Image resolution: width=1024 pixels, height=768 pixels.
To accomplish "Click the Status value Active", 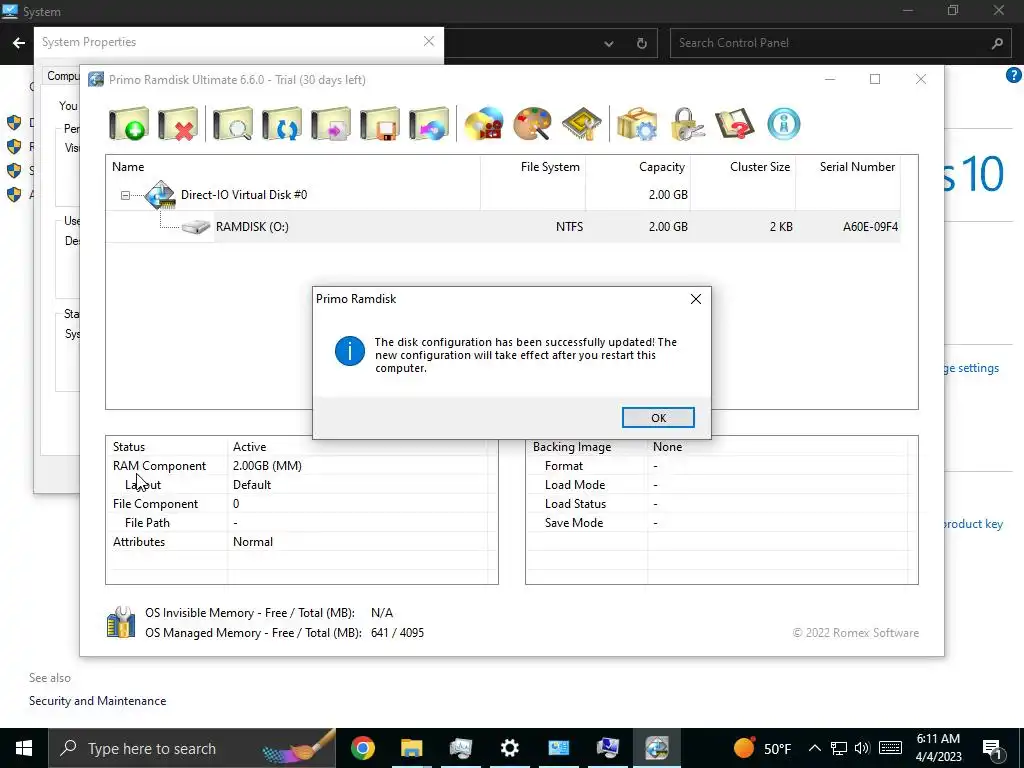I will click(249, 447).
